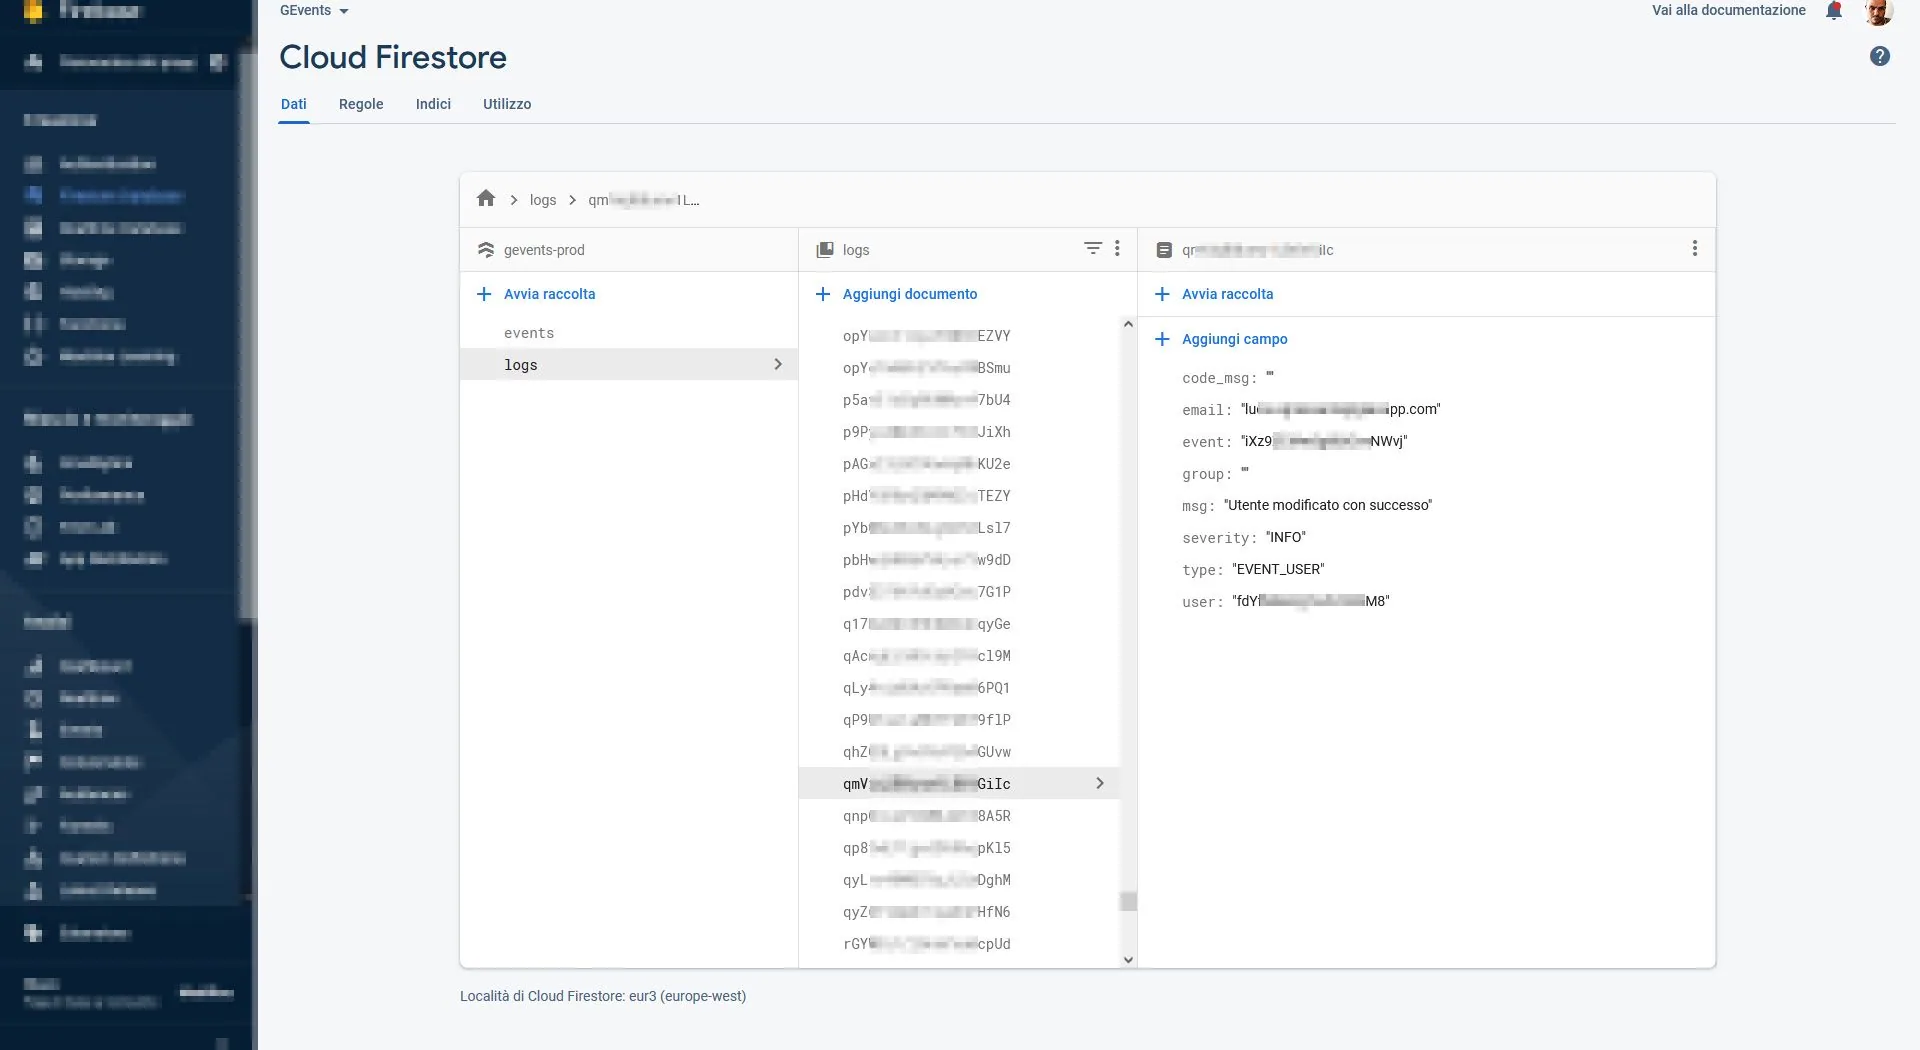Select the events collection
Screen dimensions: 1920x1050
point(629,333)
